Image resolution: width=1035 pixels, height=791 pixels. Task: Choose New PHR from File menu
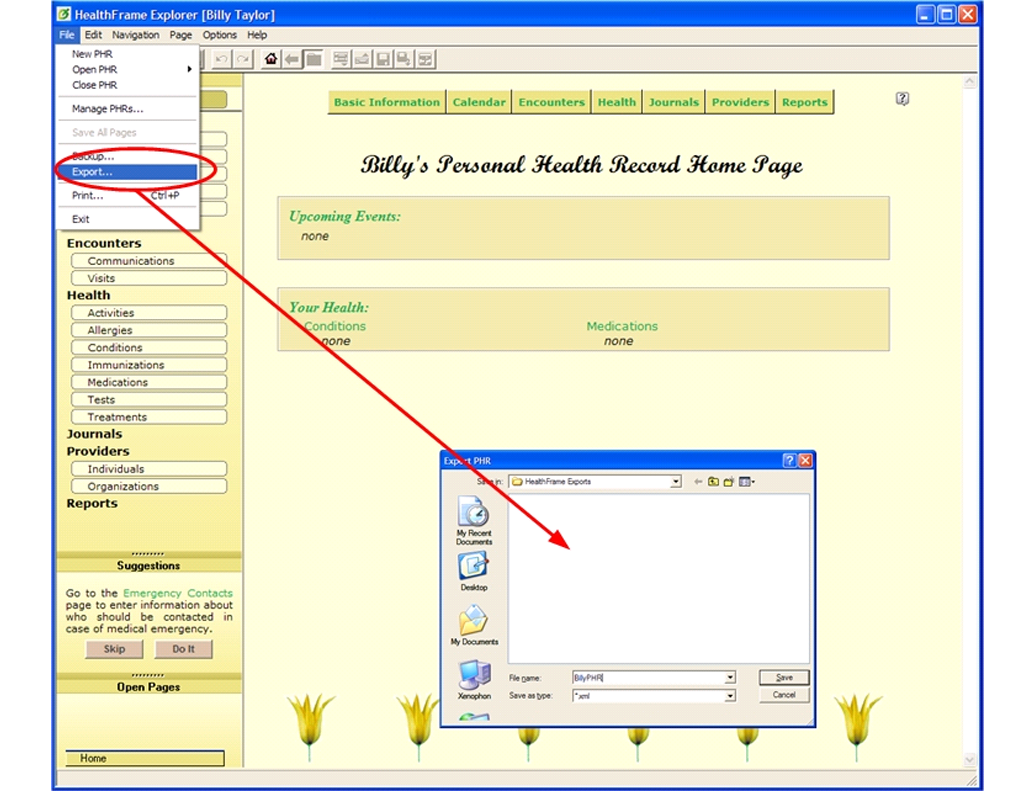click(x=127, y=54)
